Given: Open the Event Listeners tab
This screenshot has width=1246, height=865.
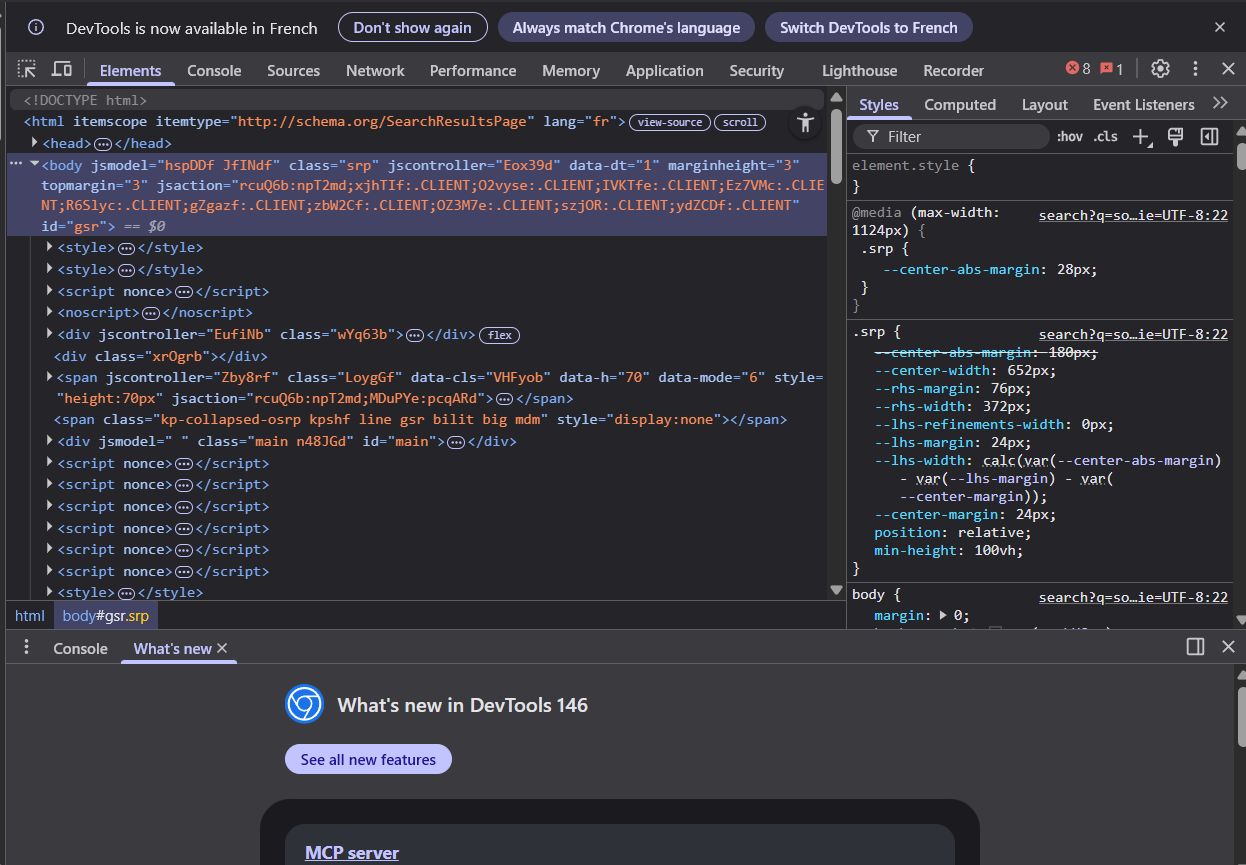Looking at the screenshot, I should tap(1143, 104).
